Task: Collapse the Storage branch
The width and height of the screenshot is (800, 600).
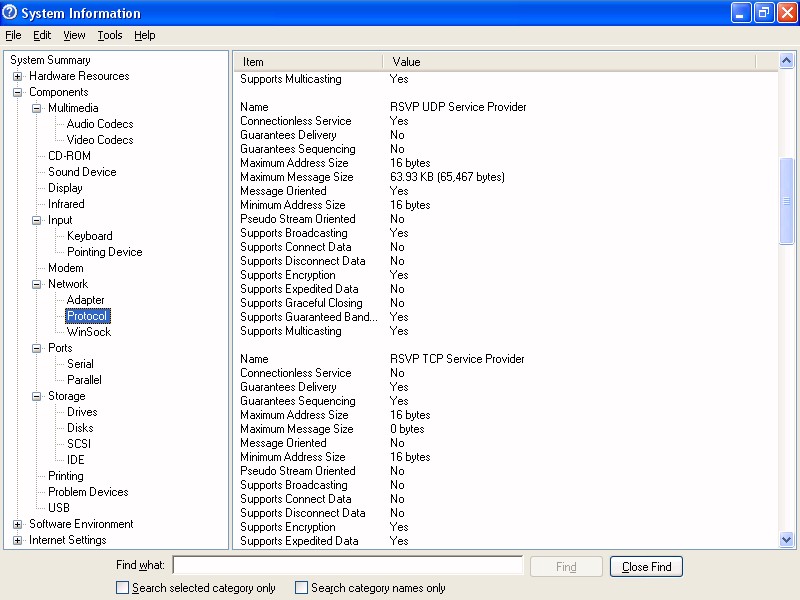Action: (36, 396)
